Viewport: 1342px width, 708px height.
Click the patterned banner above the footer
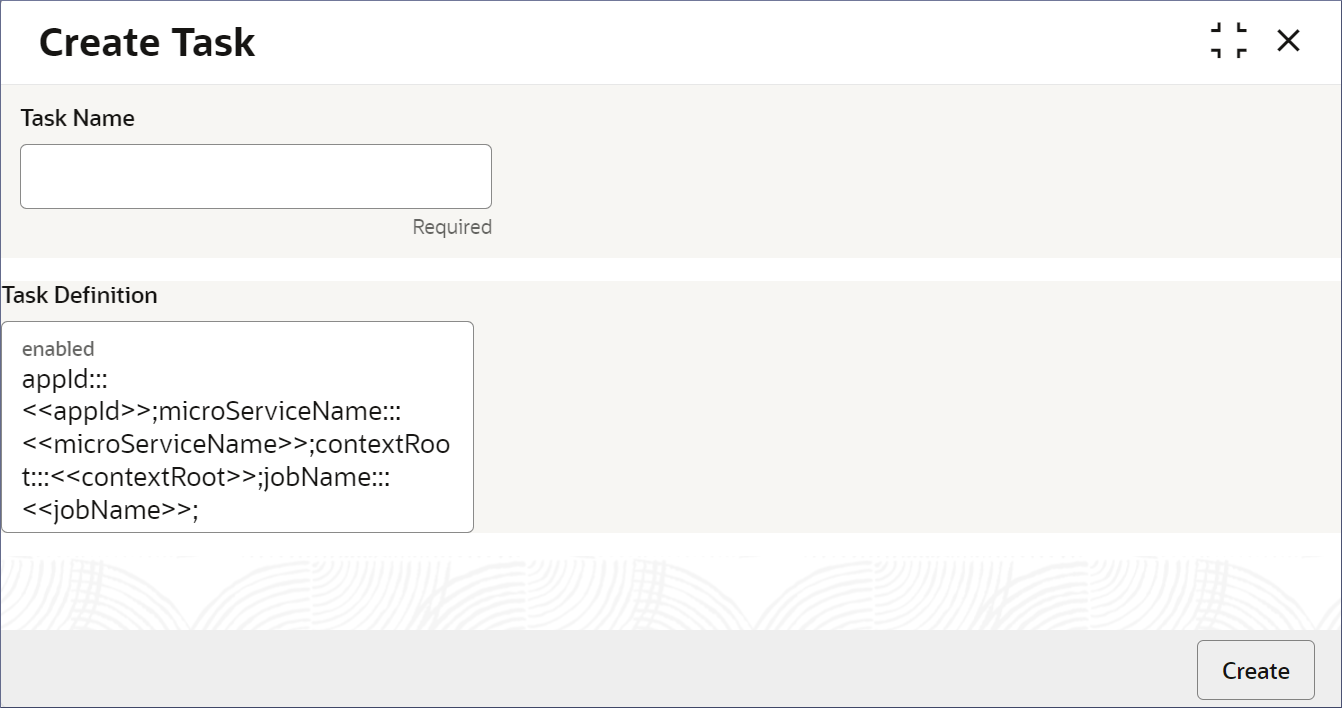671,590
